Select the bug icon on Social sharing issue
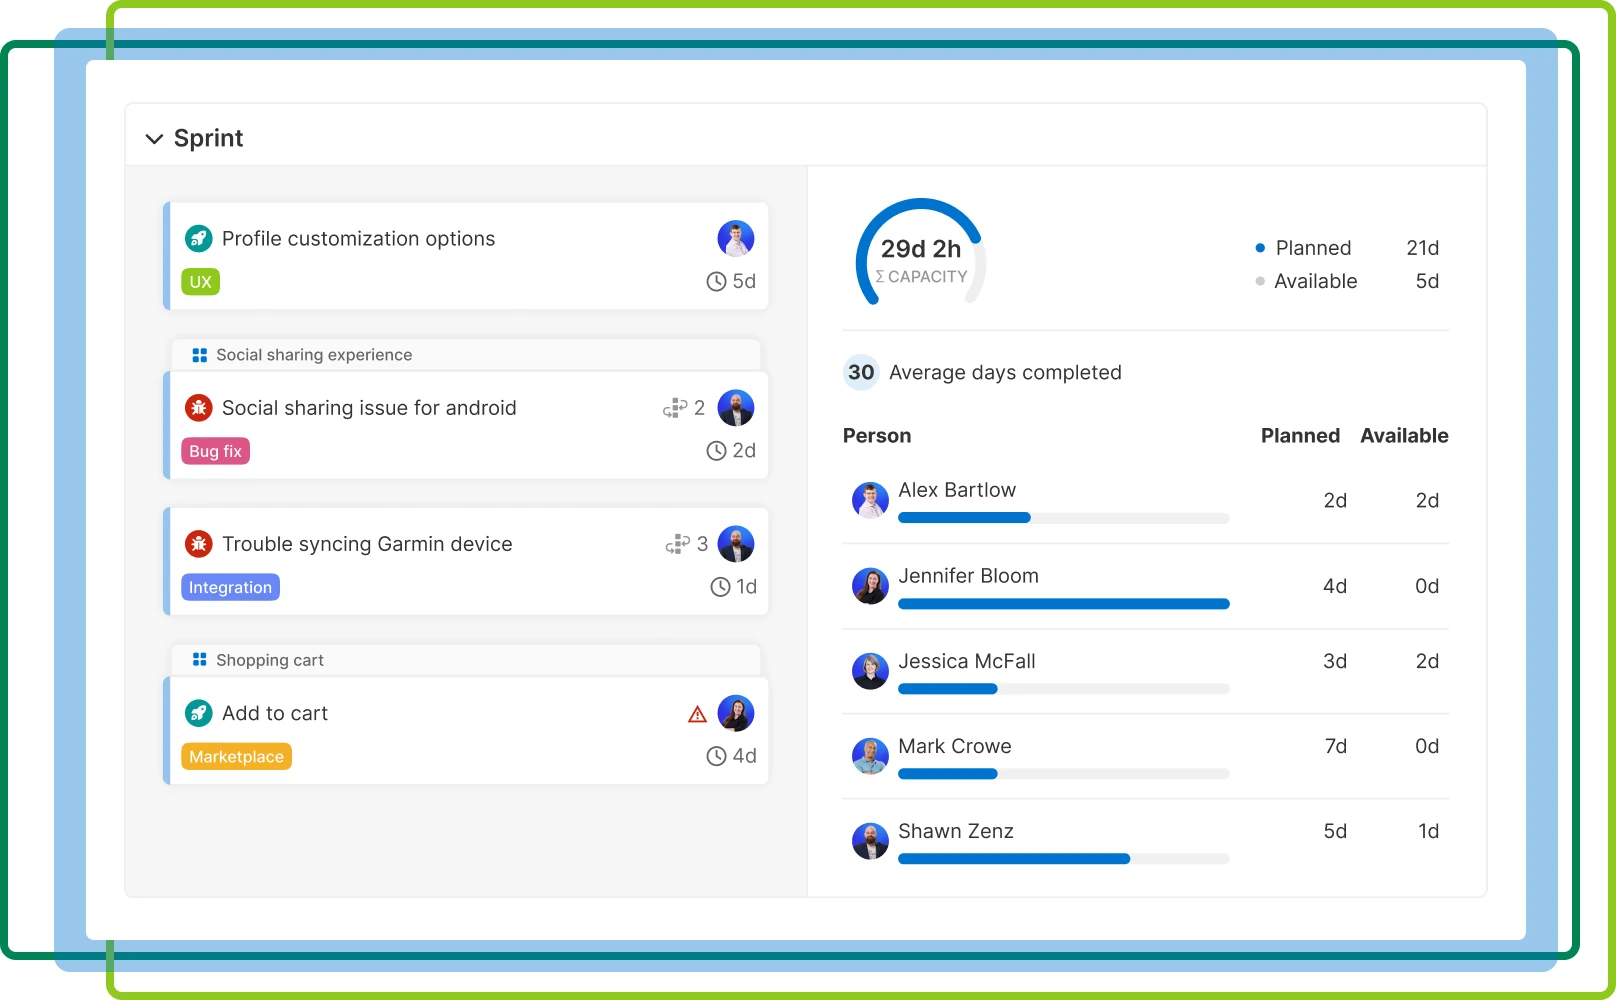 (x=198, y=407)
